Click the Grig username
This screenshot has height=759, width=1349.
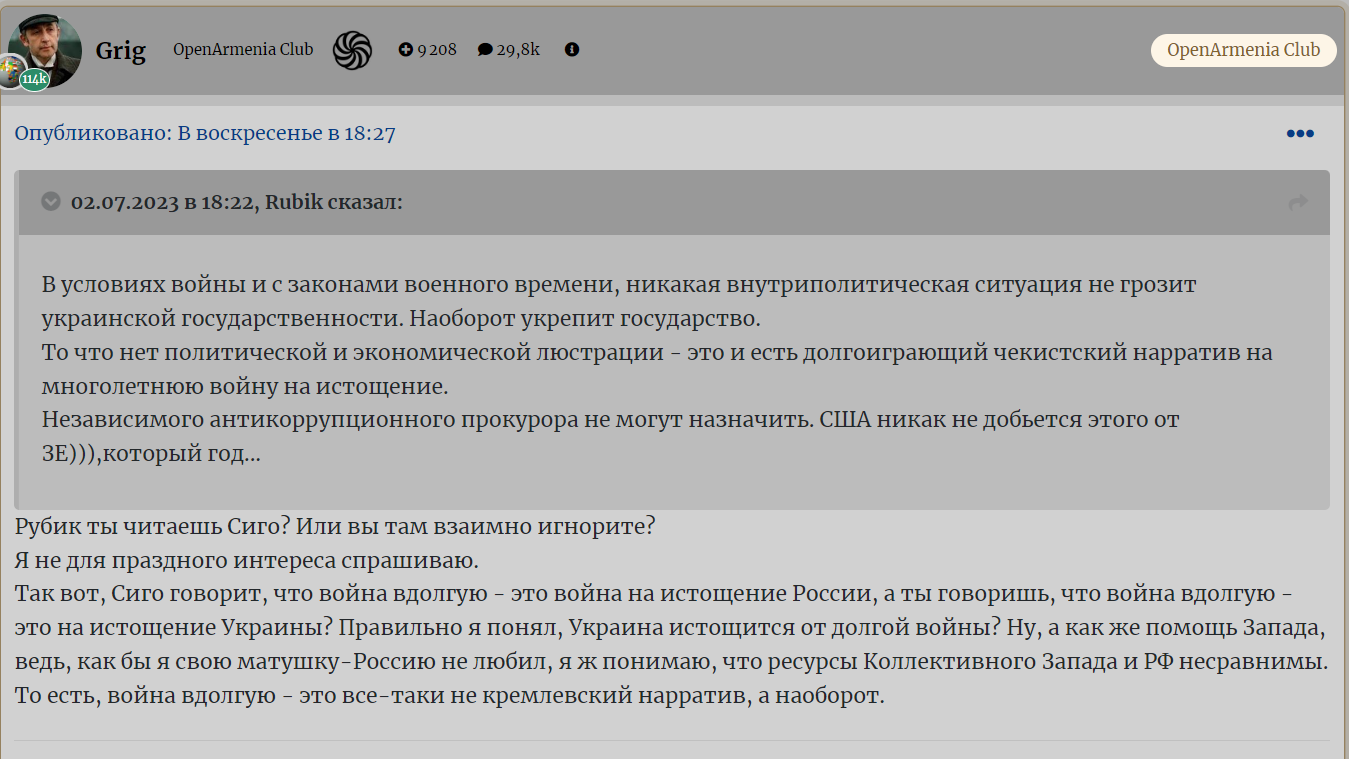(x=121, y=51)
